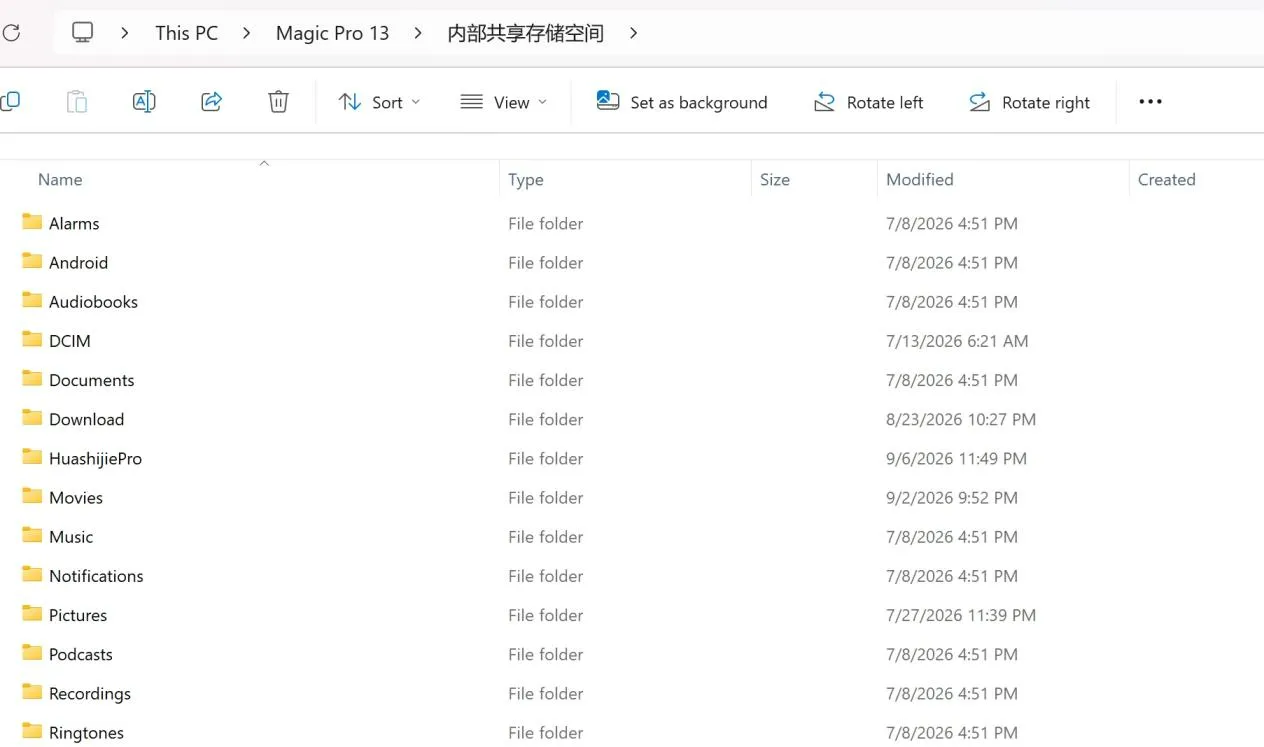Click the Rotate right button
This screenshot has height=747, width=1264.
1029,102
